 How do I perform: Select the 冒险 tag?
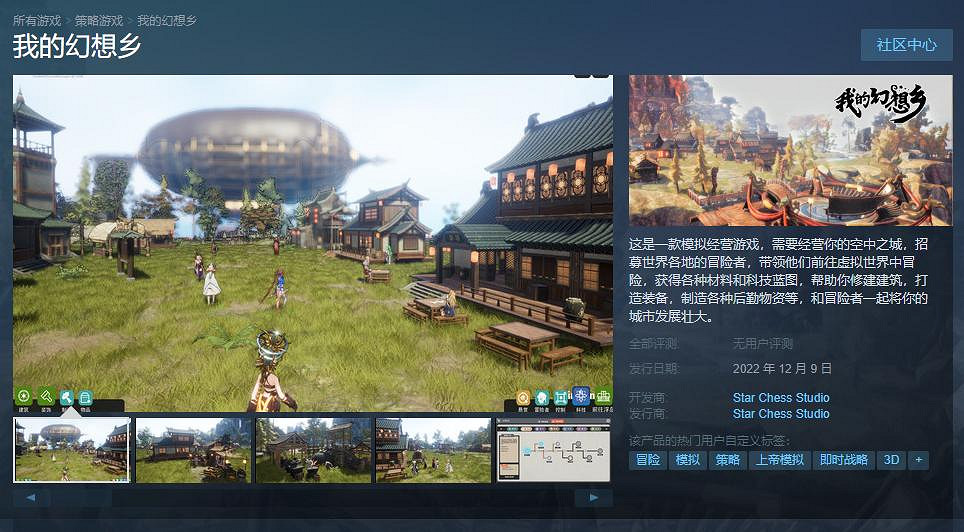click(647, 459)
